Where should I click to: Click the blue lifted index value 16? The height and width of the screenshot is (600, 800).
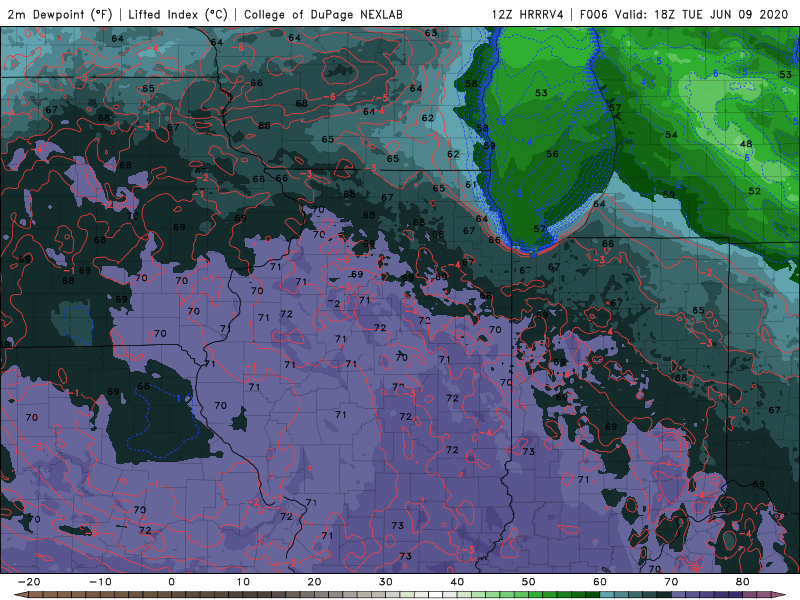click(501, 121)
